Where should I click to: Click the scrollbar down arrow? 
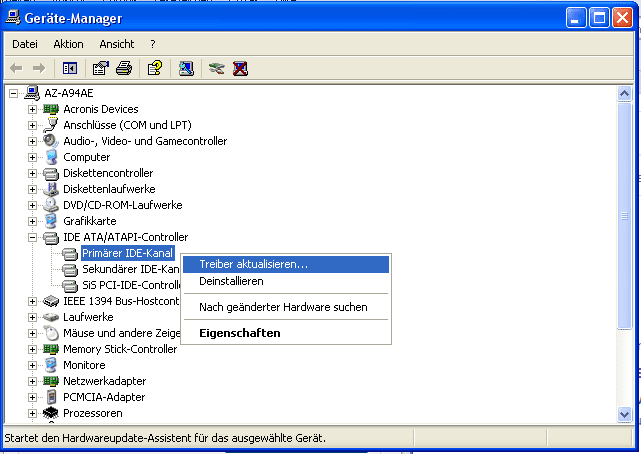coord(624,414)
